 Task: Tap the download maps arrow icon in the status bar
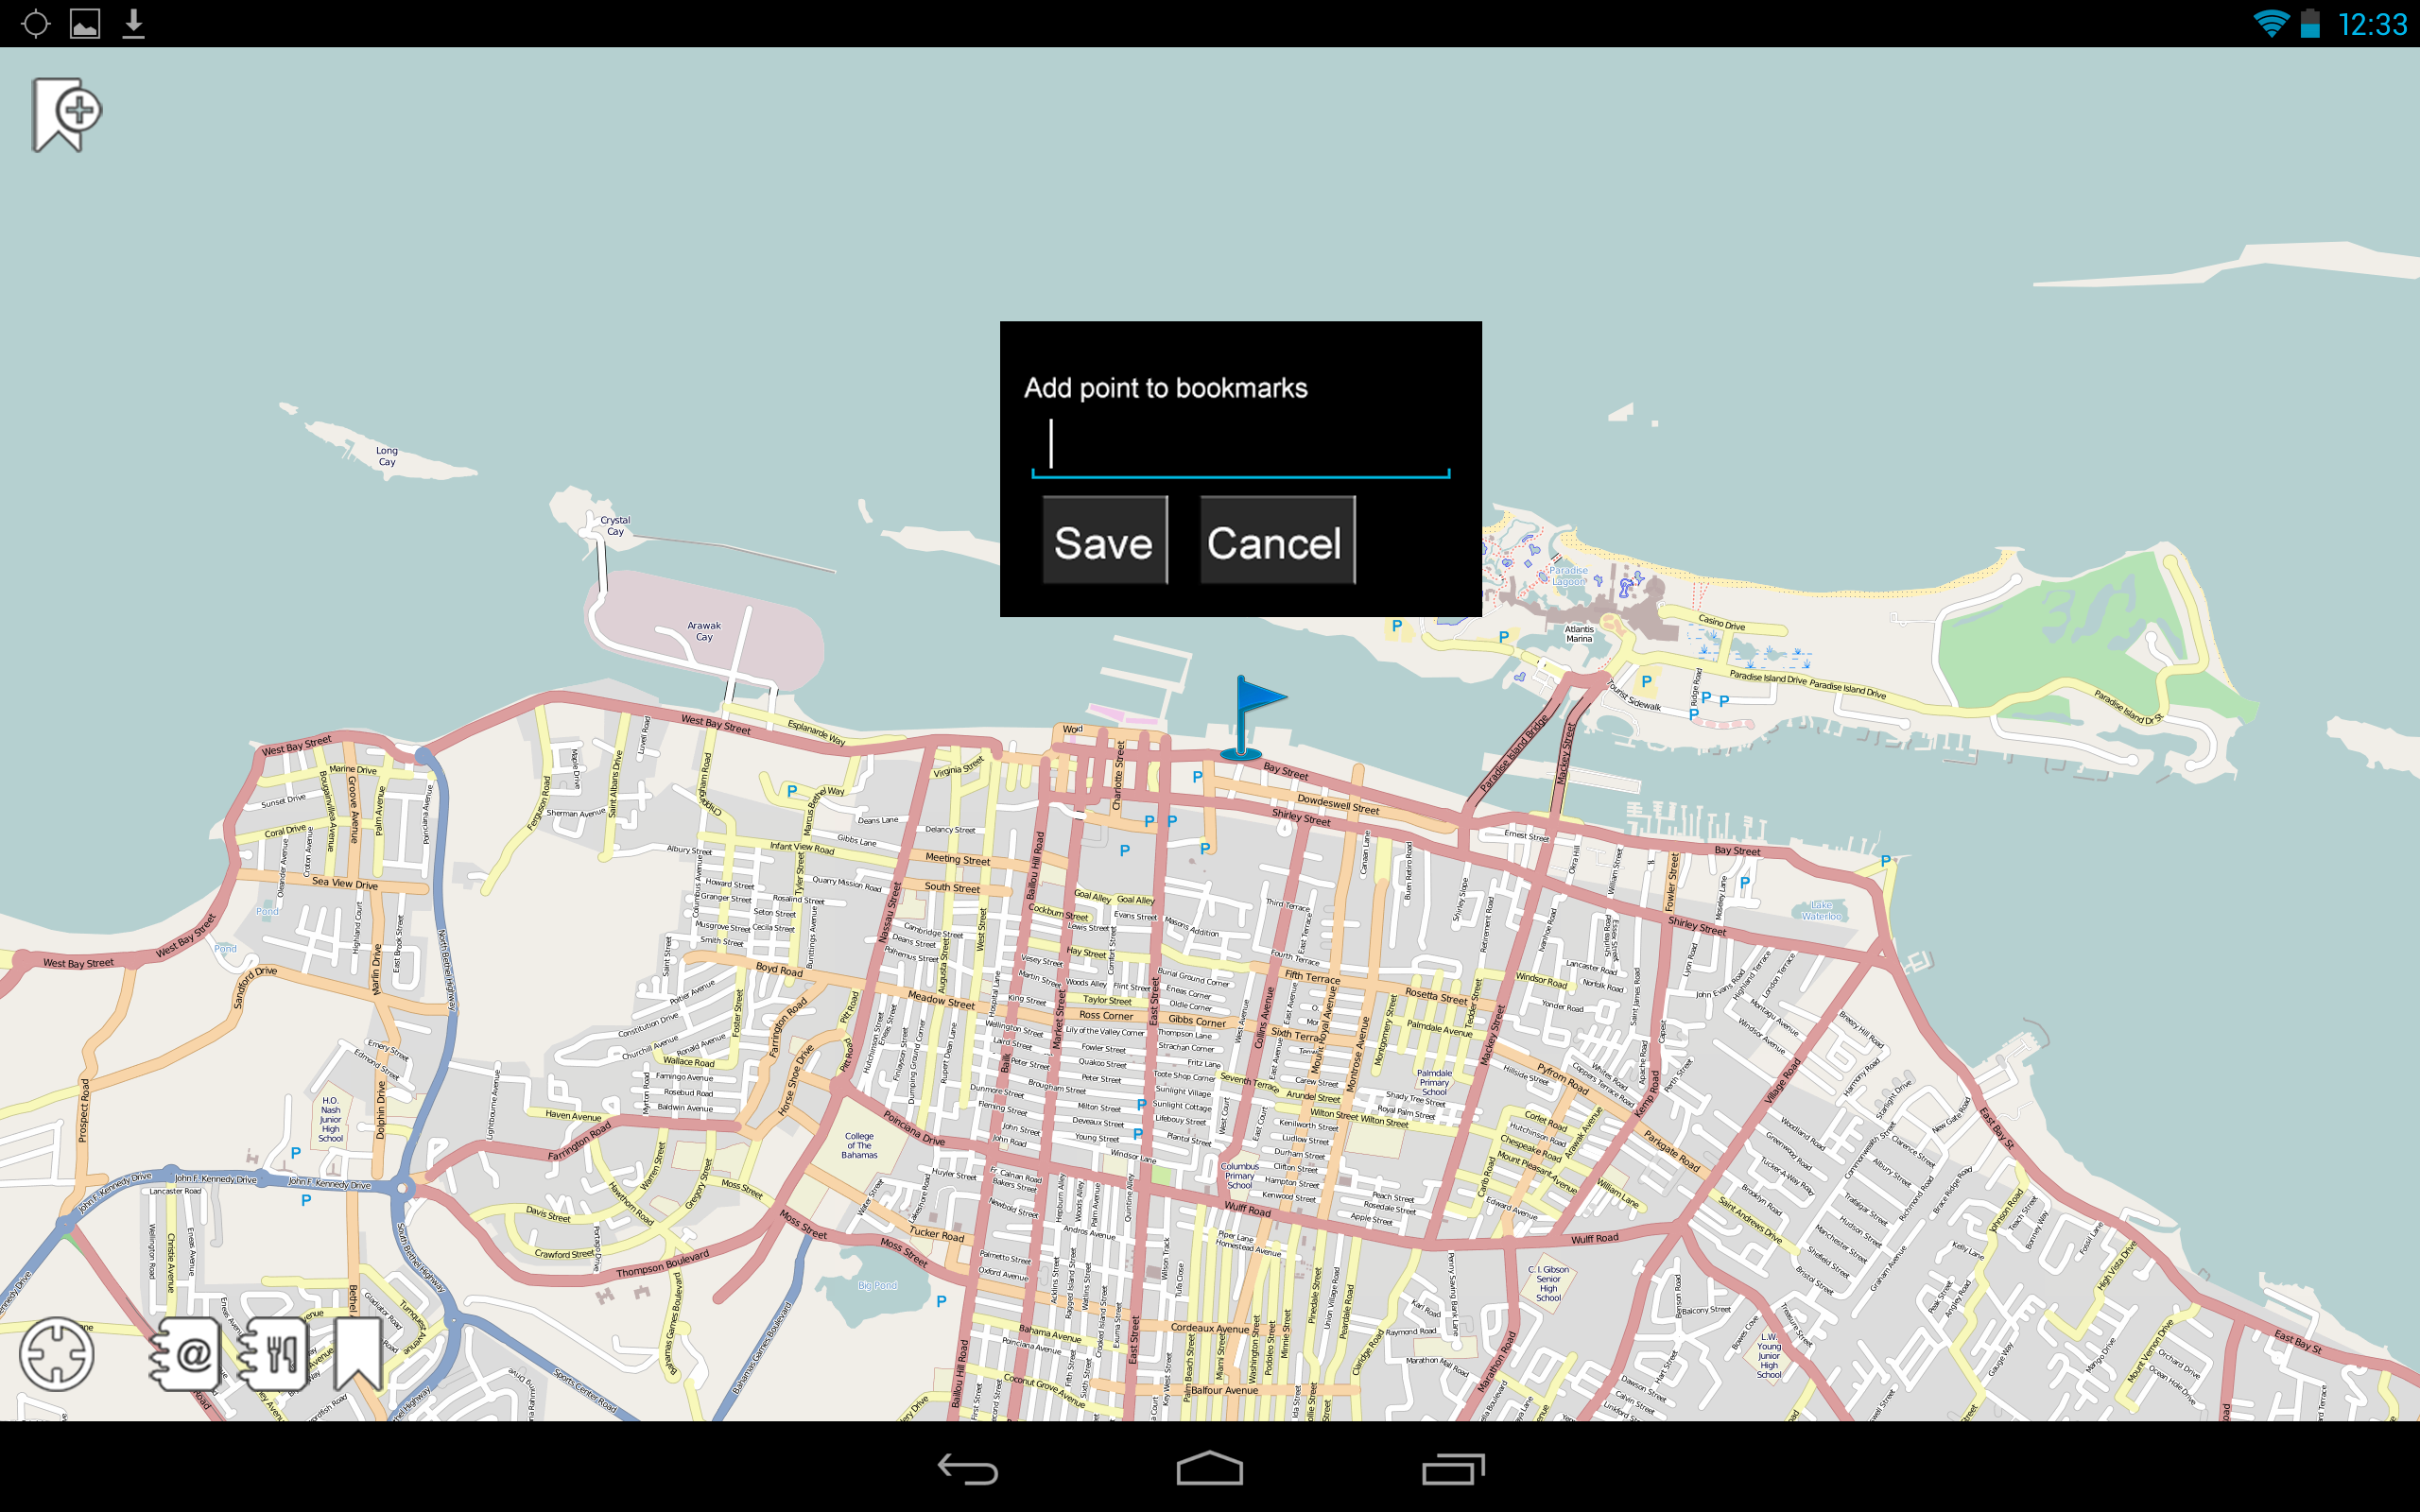[134, 22]
